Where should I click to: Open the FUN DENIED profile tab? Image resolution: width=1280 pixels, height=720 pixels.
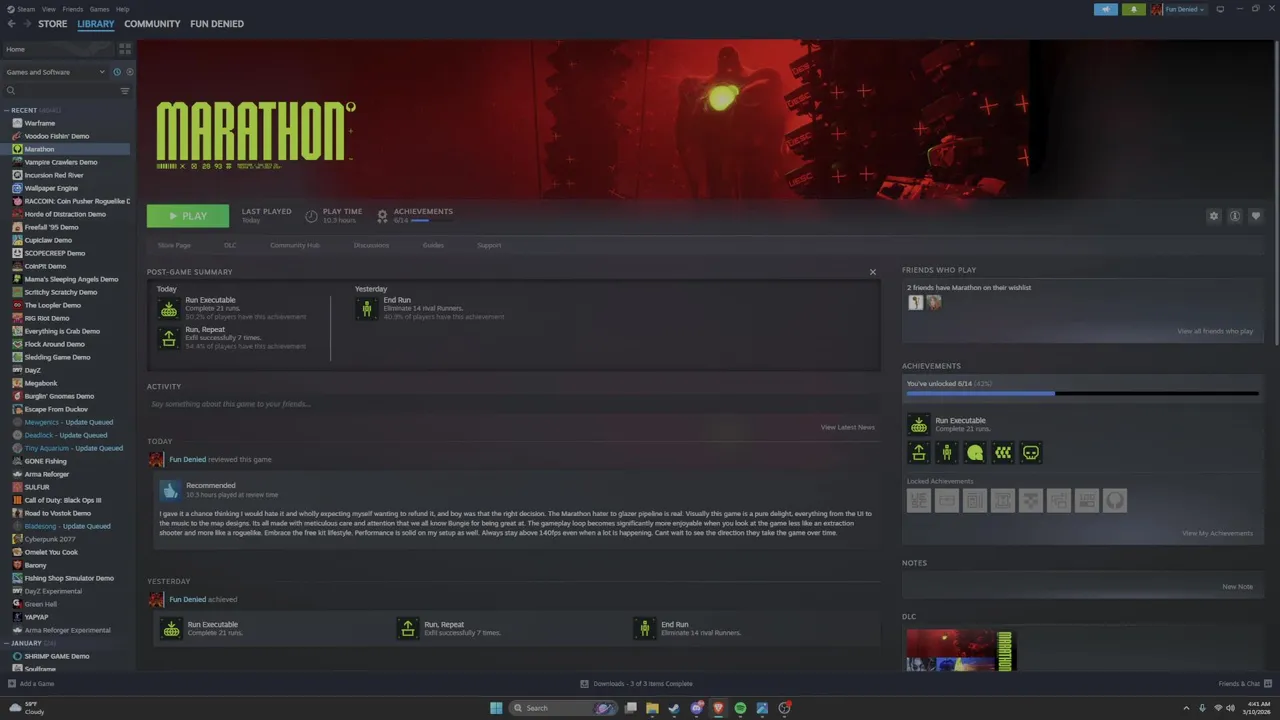point(217,24)
